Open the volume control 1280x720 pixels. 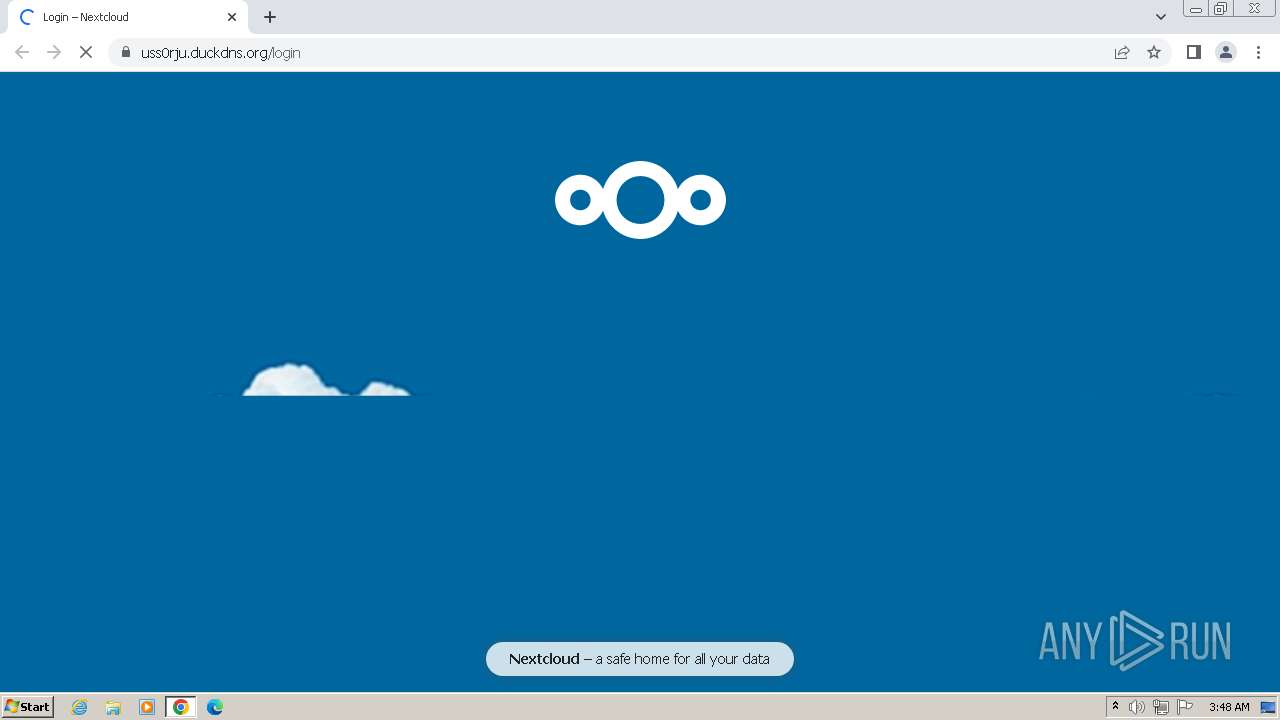[x=1137, y=707]
